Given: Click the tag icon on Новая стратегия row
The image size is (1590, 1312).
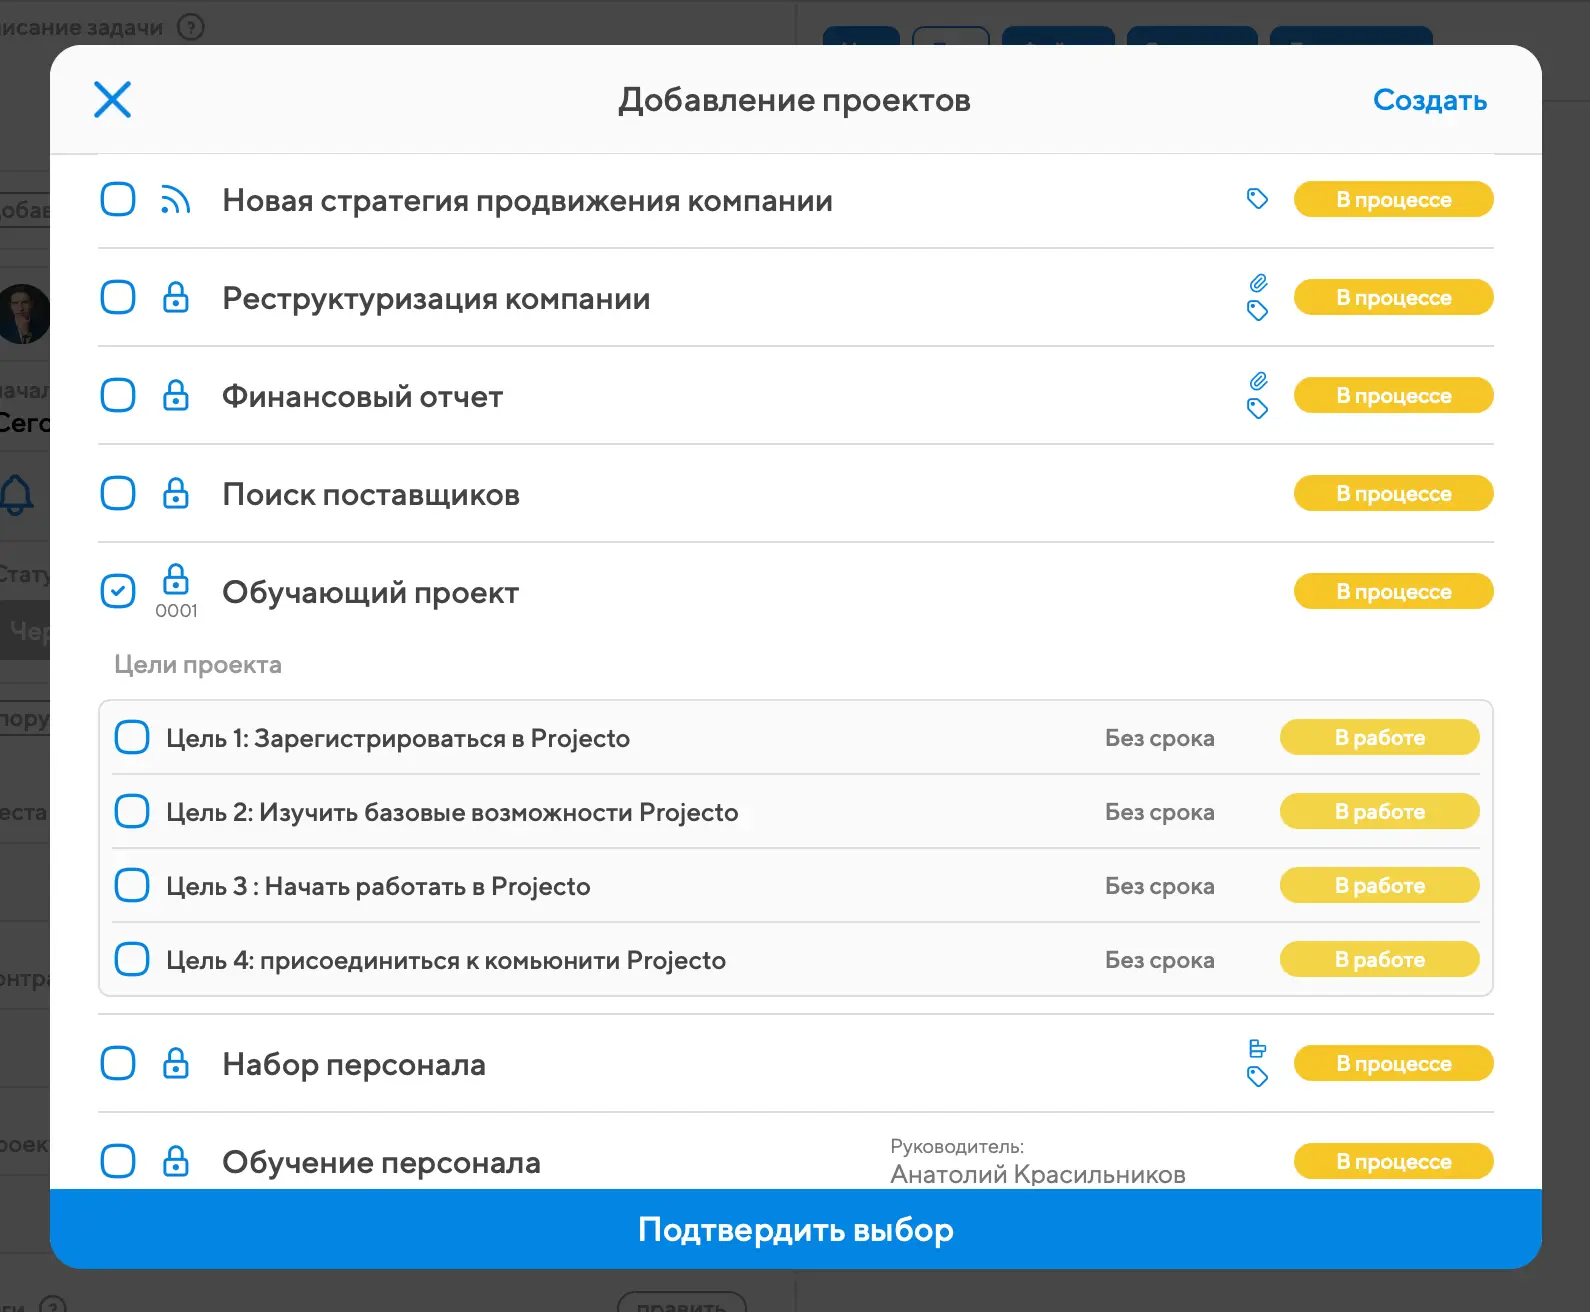Looking at the screenshot, I should tap(1257, 199).
